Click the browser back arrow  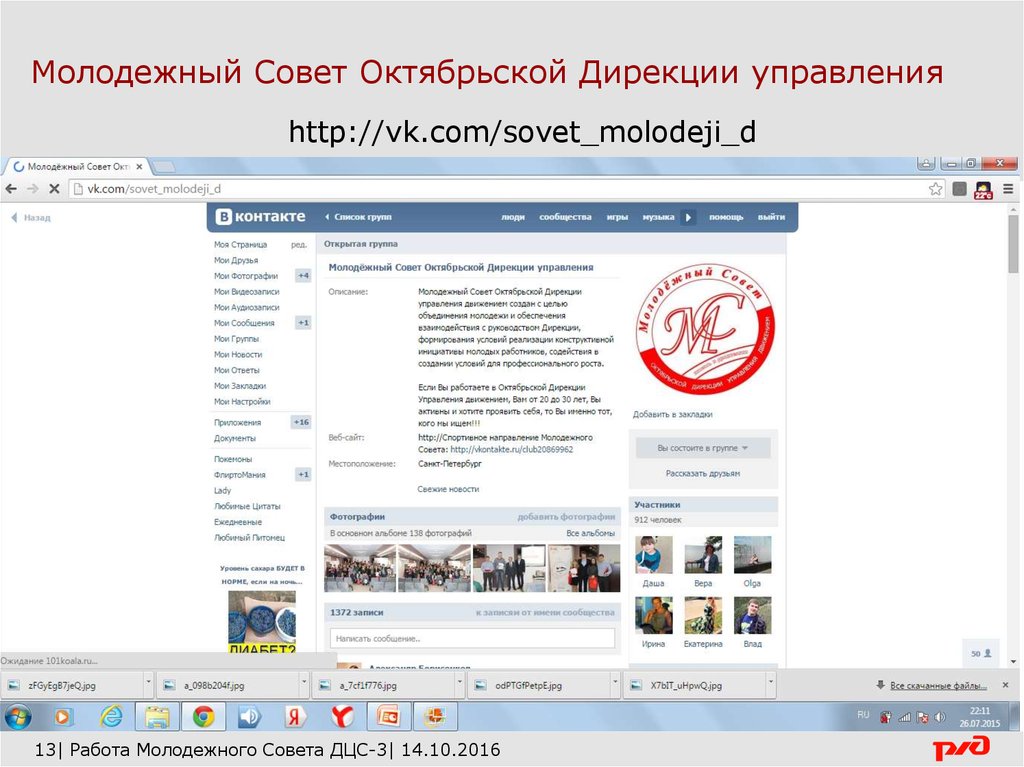point(12,188)
